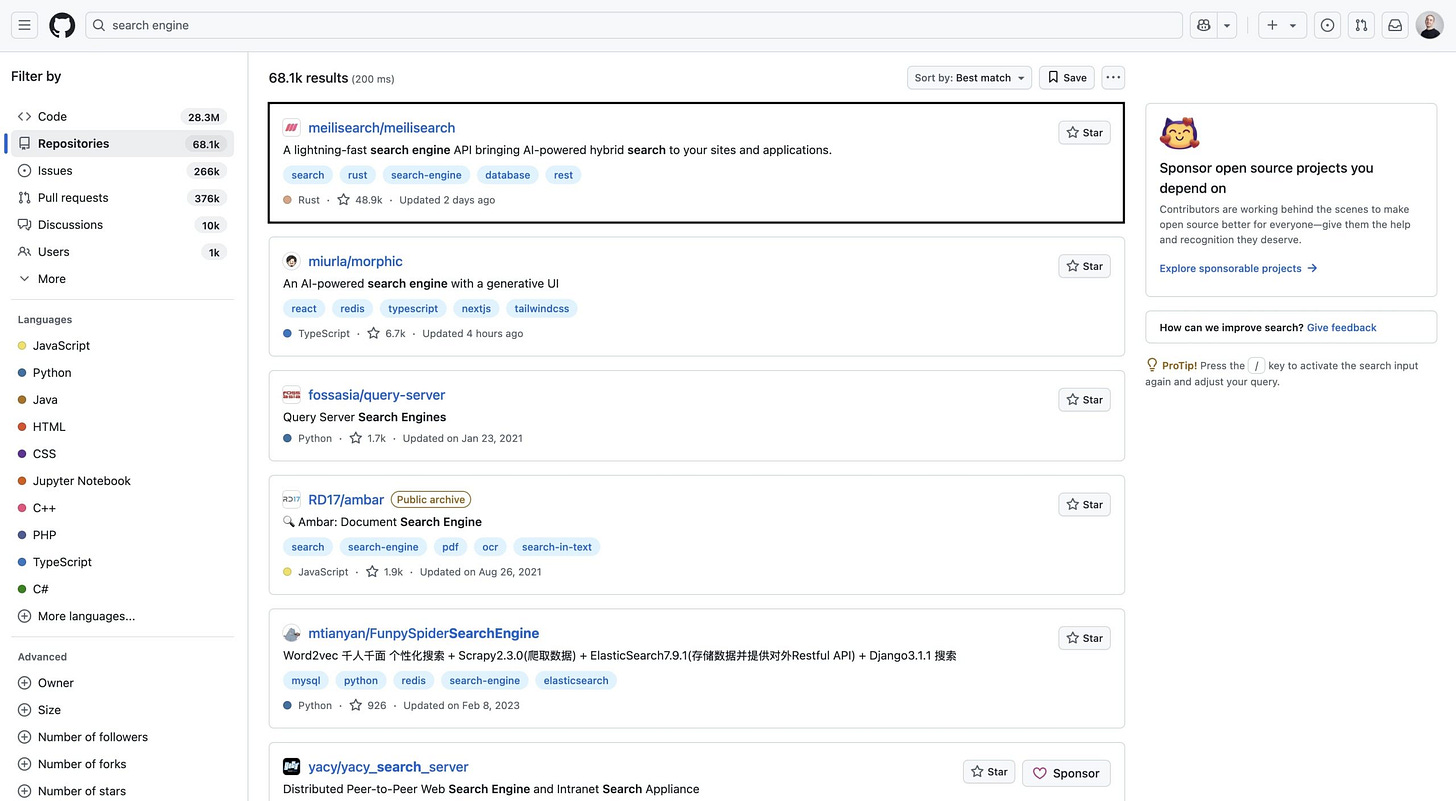
Task: Open the Pull requests icon in header
Action: click(x=1361, y=25)
